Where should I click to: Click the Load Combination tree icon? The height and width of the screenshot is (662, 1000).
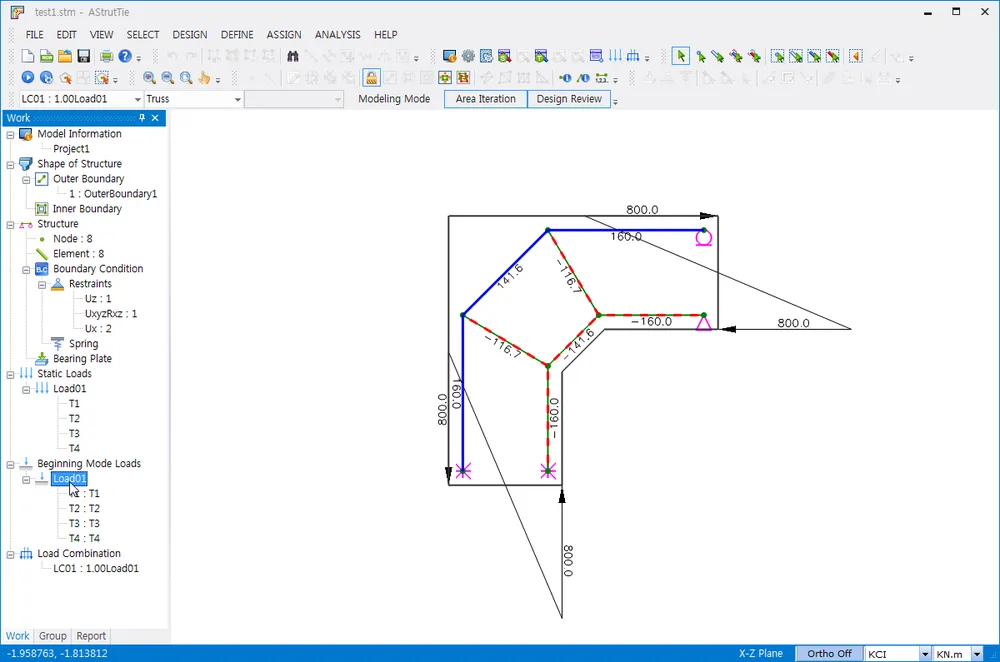pos(26,554)
